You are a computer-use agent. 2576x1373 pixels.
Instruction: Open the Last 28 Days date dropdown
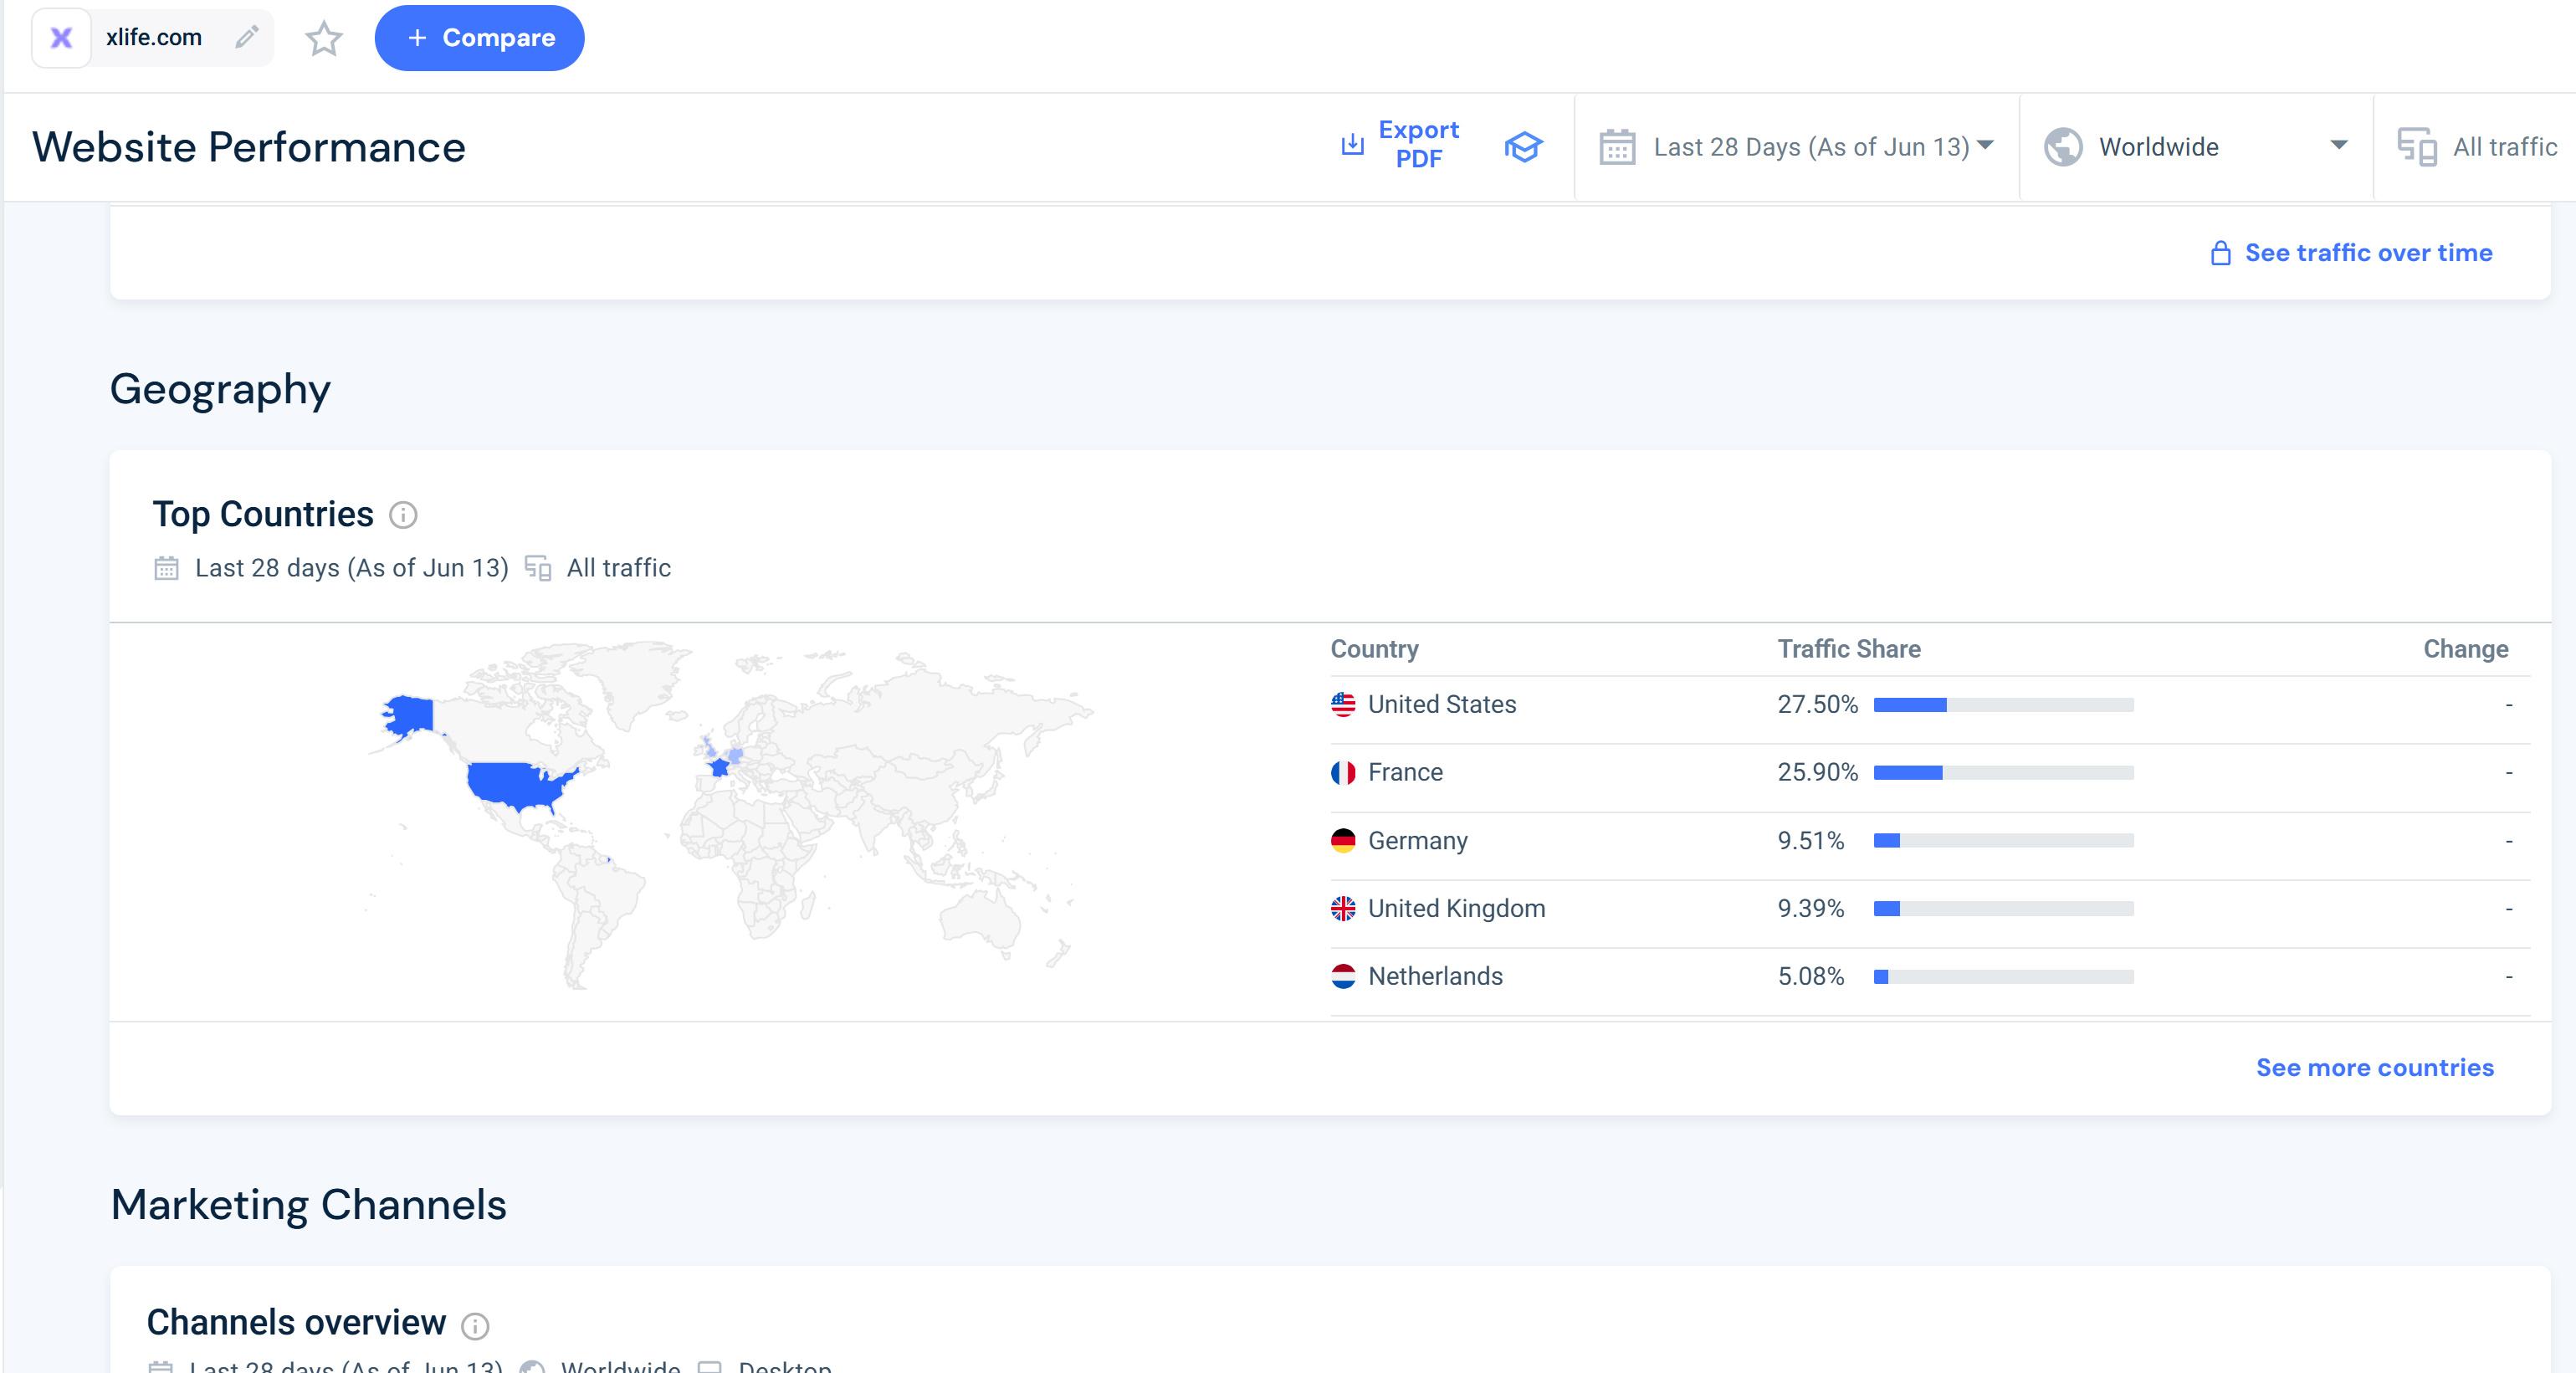[x=1810, y=147]
